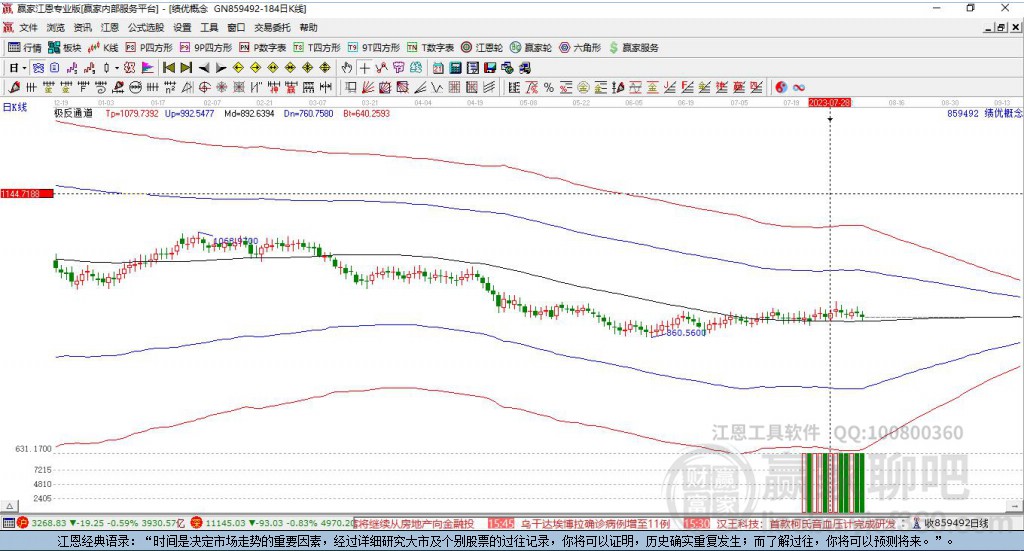Image resolution: width=1024 pixels, height=551 pixels.
Task: Click the 行情 quotes button
Action: coord(24,48)
